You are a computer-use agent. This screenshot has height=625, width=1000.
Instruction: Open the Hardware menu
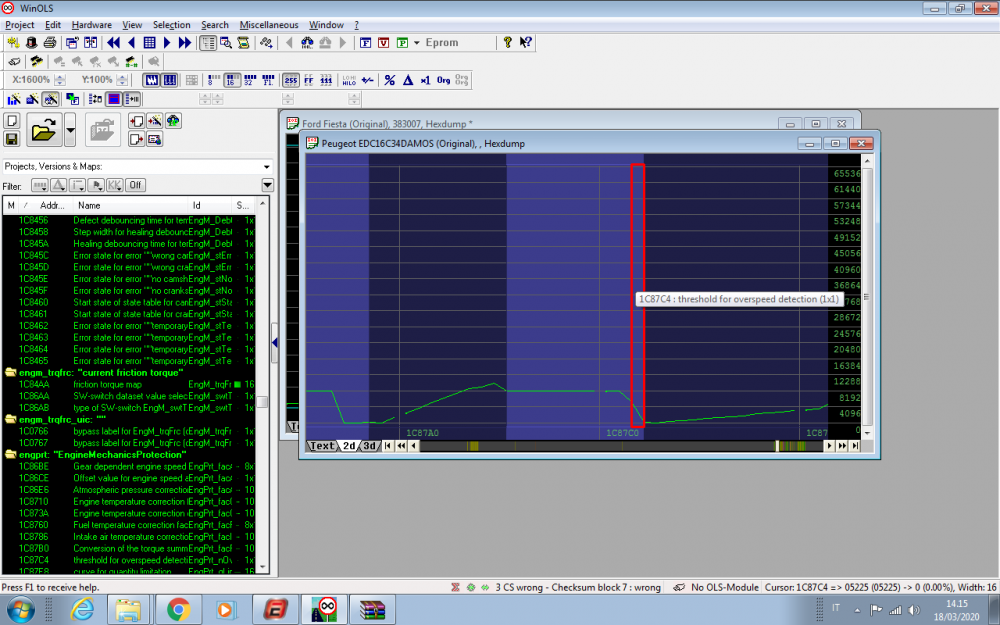click(91, 25)
